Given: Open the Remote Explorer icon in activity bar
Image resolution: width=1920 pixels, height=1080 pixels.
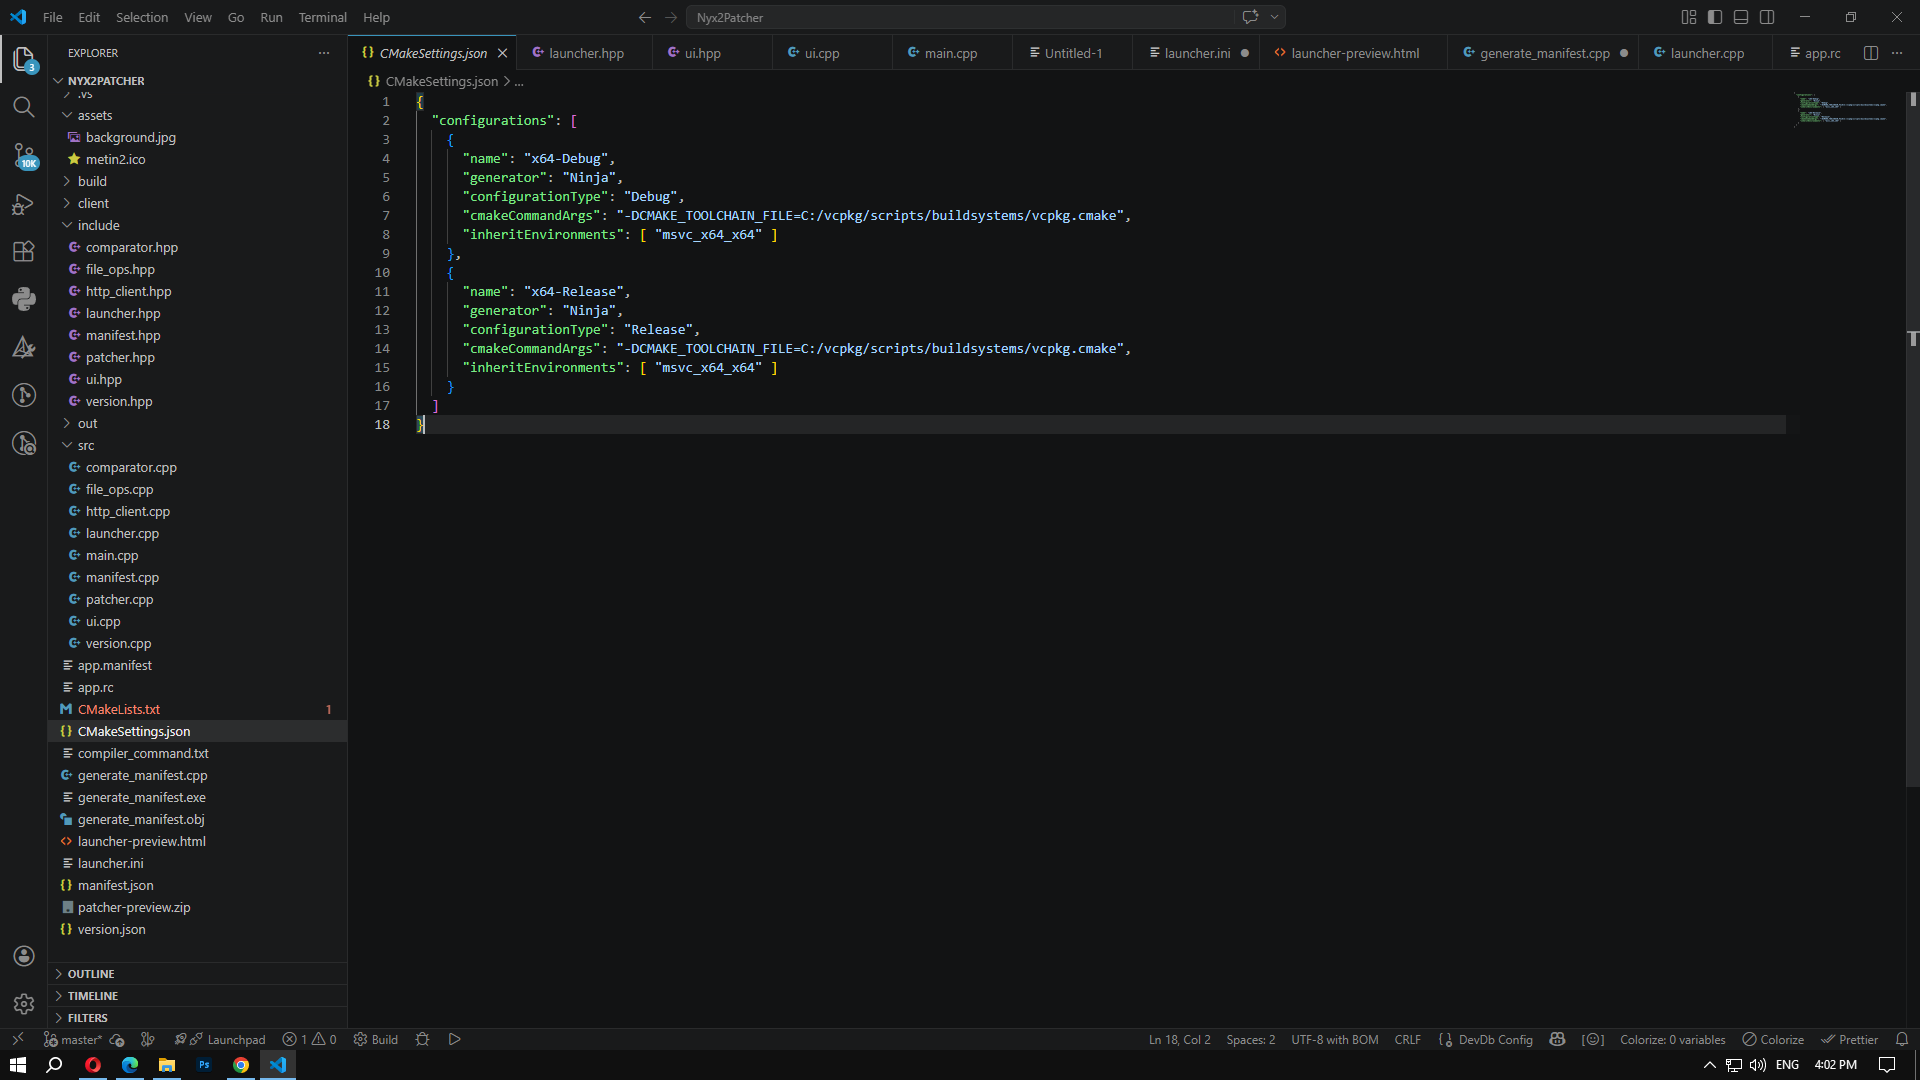Looking at the screenshot, I should pyautogui.click(x=24, y=444).
